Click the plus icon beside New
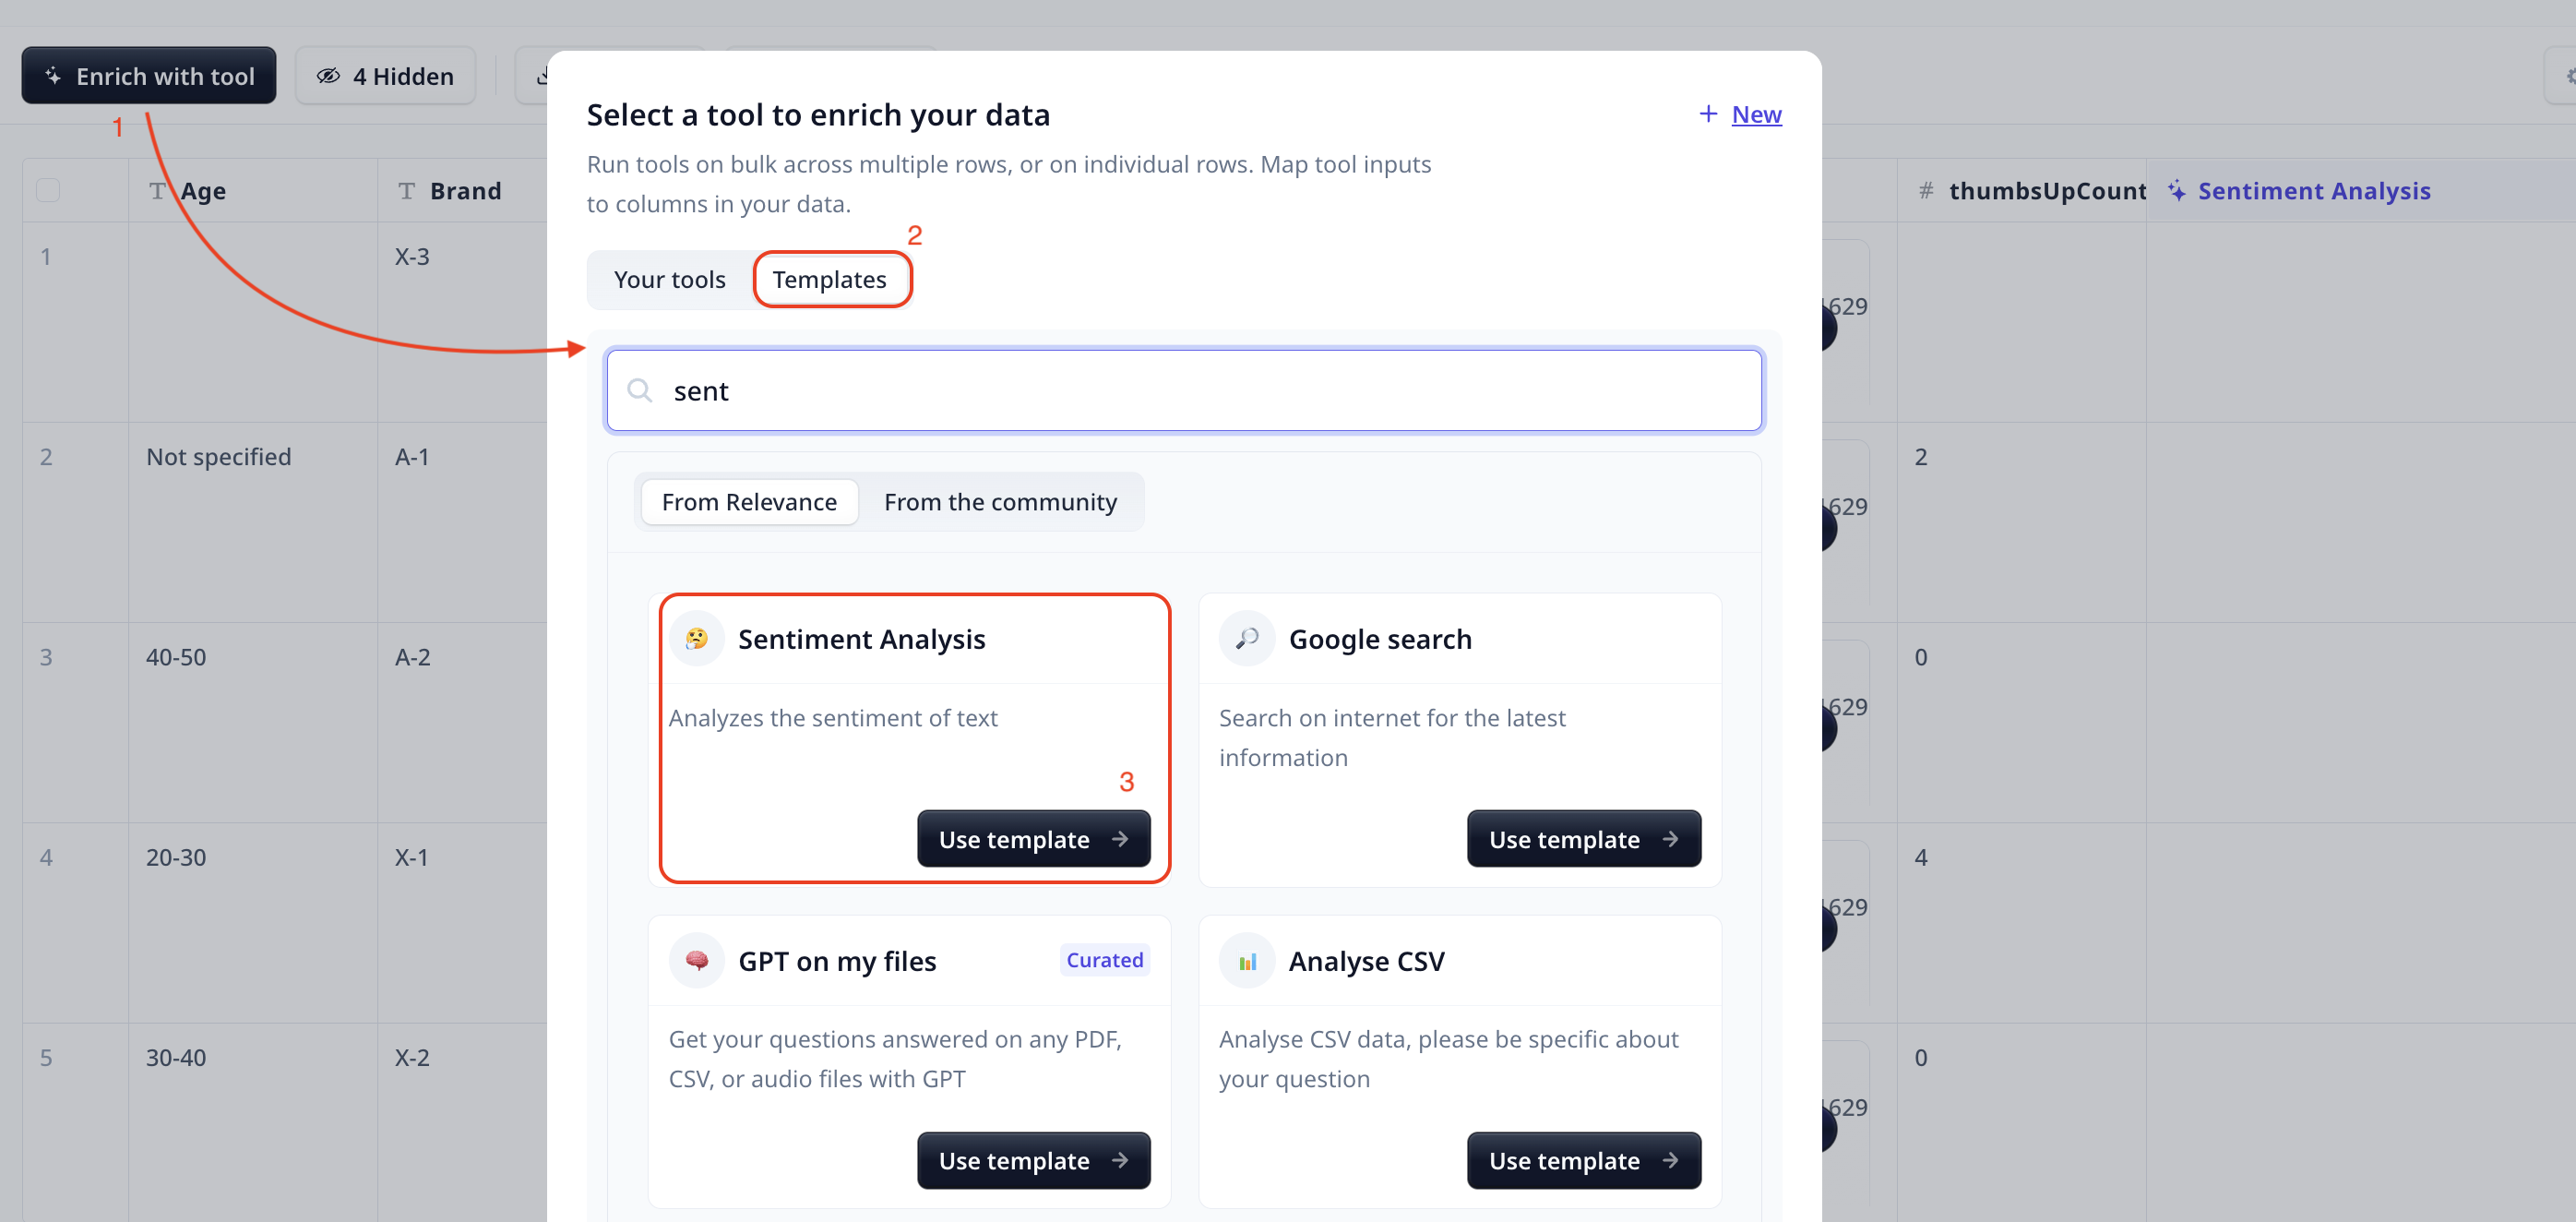 pos(1708,114)
